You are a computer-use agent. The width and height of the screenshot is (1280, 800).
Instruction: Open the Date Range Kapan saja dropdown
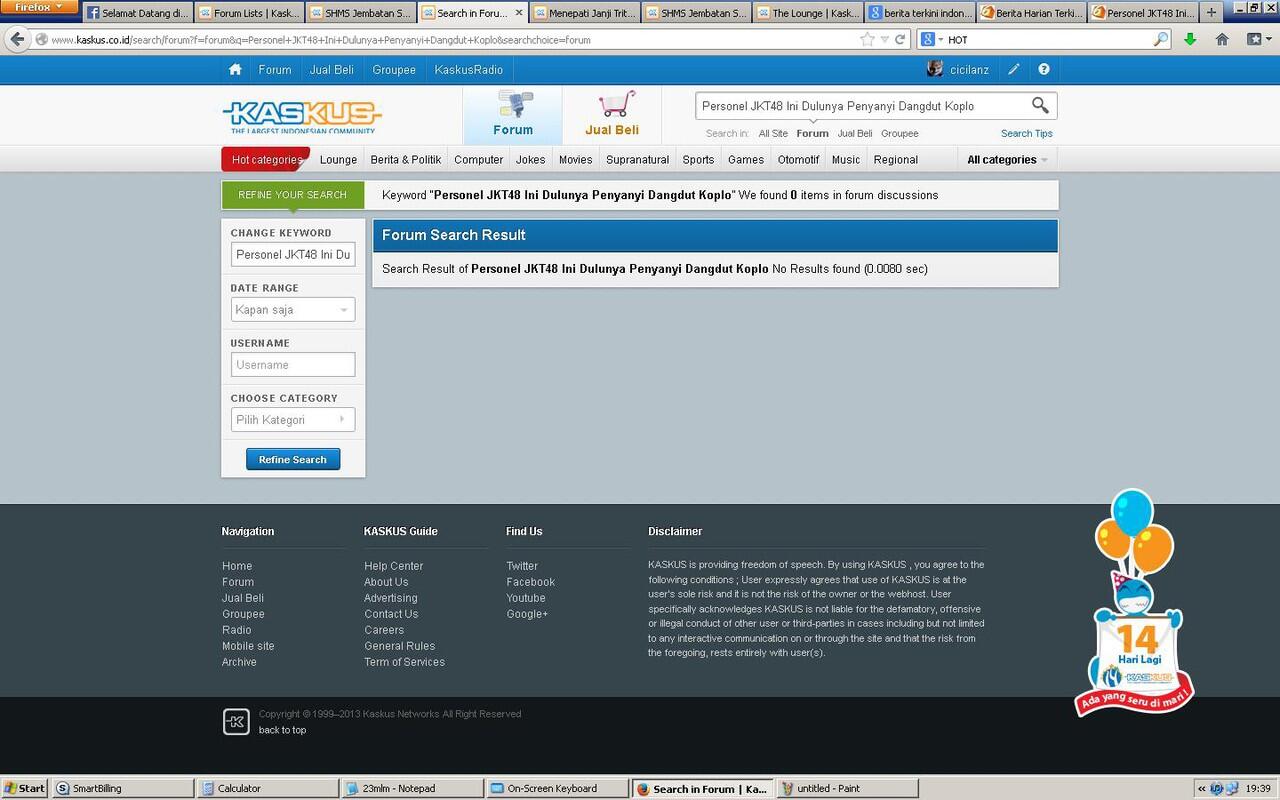pyautogui.click(x=293, y=310)
